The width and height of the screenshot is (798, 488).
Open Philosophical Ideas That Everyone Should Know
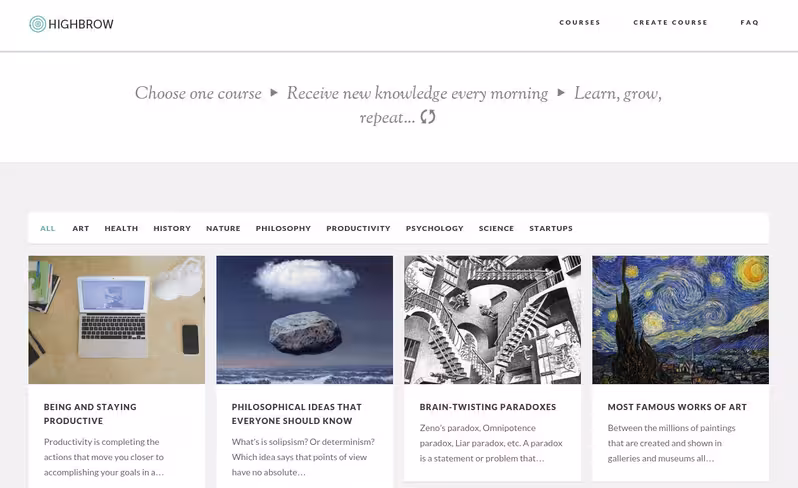pyautogui.click(x=297, y=414)
